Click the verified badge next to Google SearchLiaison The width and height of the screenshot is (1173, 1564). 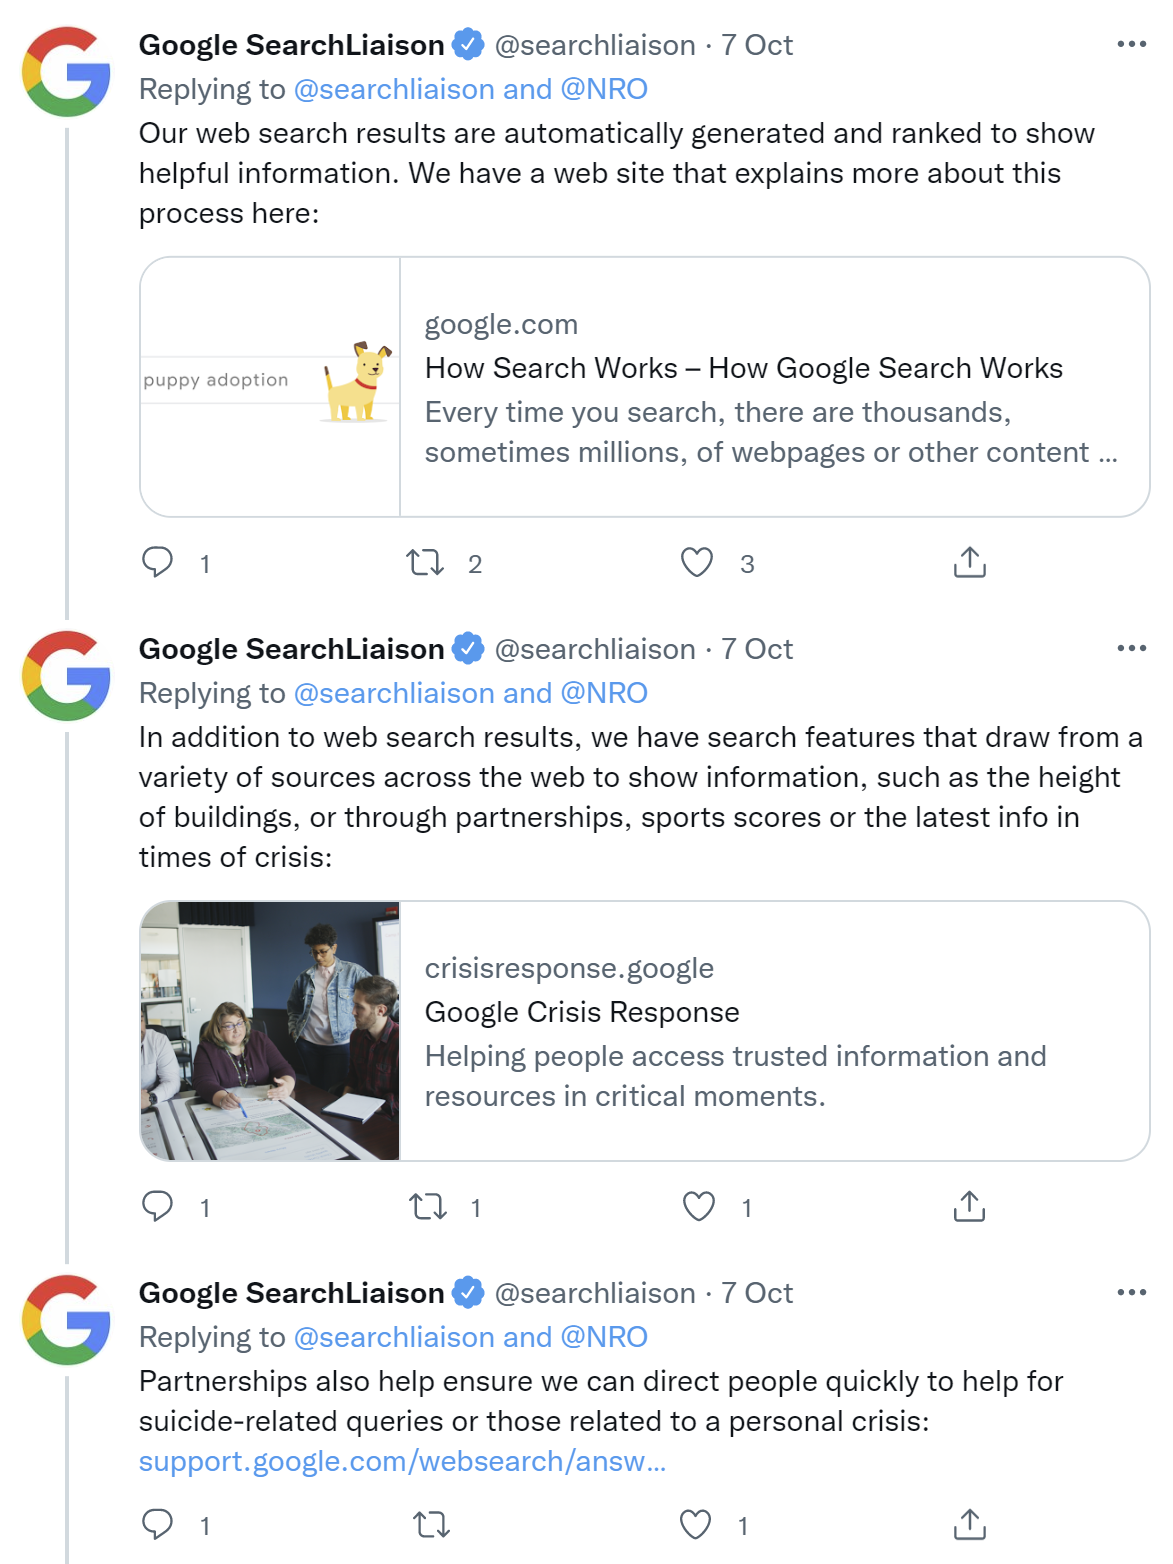tap(467, 44)
